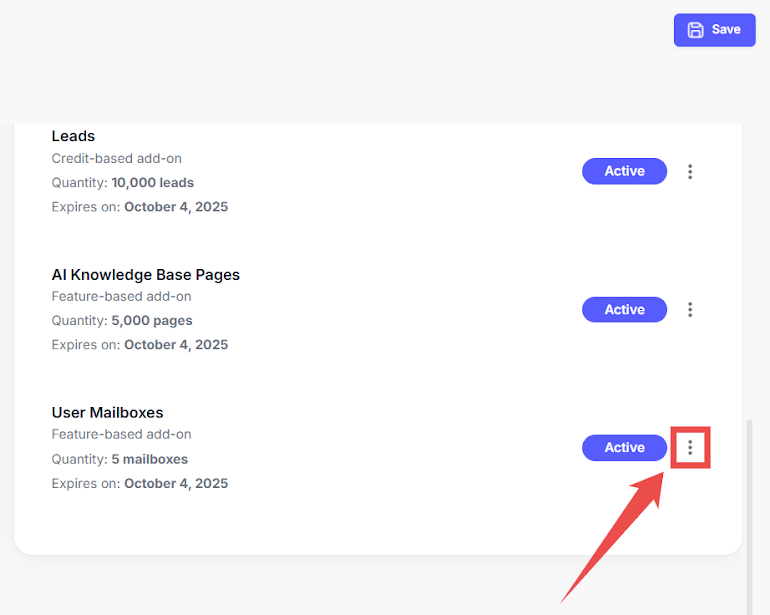Click Active status for AI Knowledge Base Pages
The width and height of the screenshot is (770, 615).
(624, 310)
